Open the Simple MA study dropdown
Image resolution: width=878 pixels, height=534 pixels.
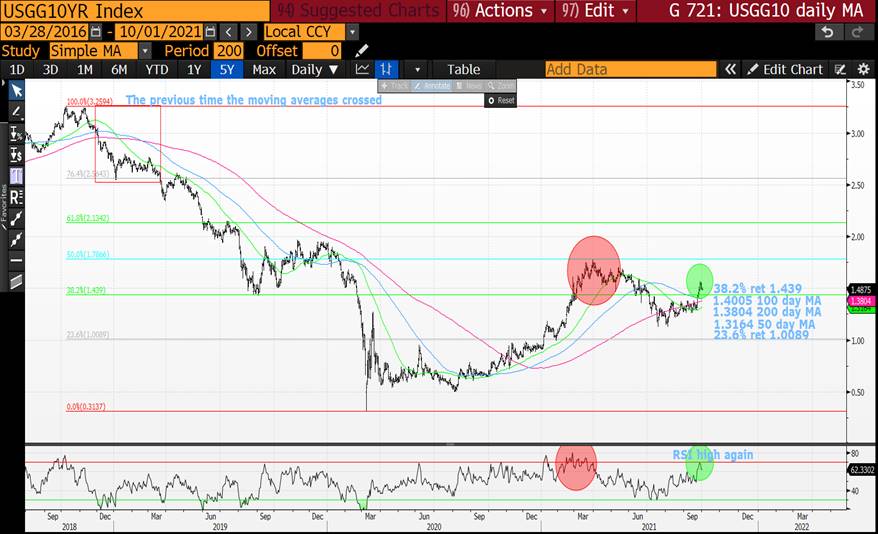click(145, 50)
